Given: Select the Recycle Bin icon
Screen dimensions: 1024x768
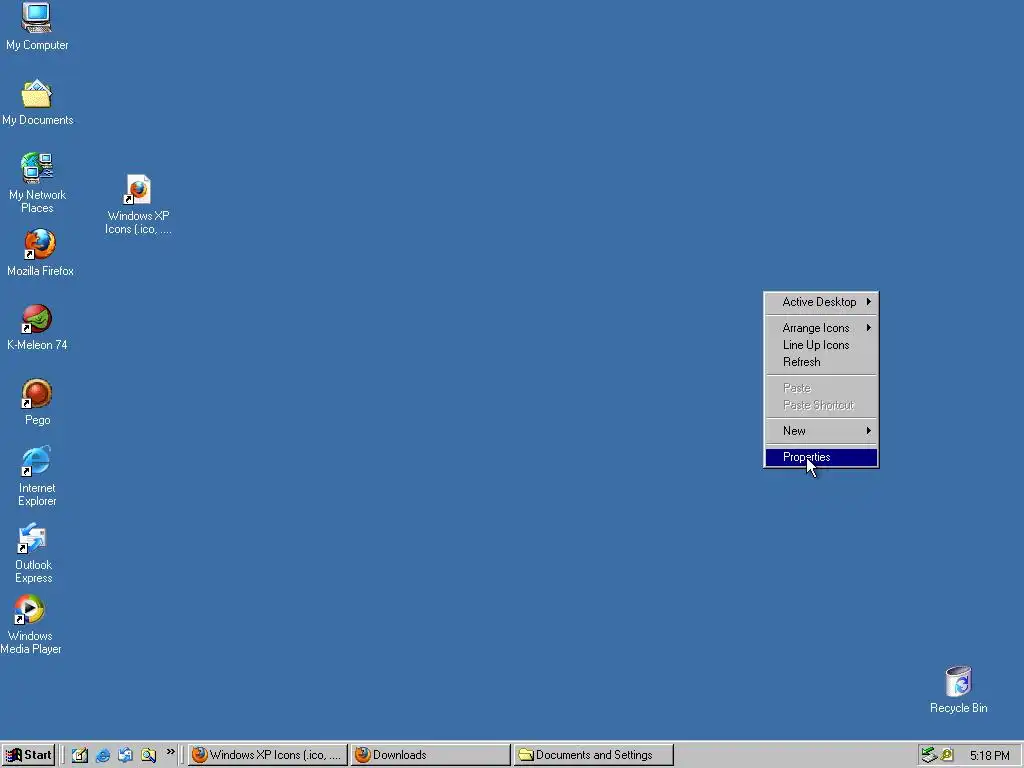Looking at the screenshot, I should coord(958,690).
